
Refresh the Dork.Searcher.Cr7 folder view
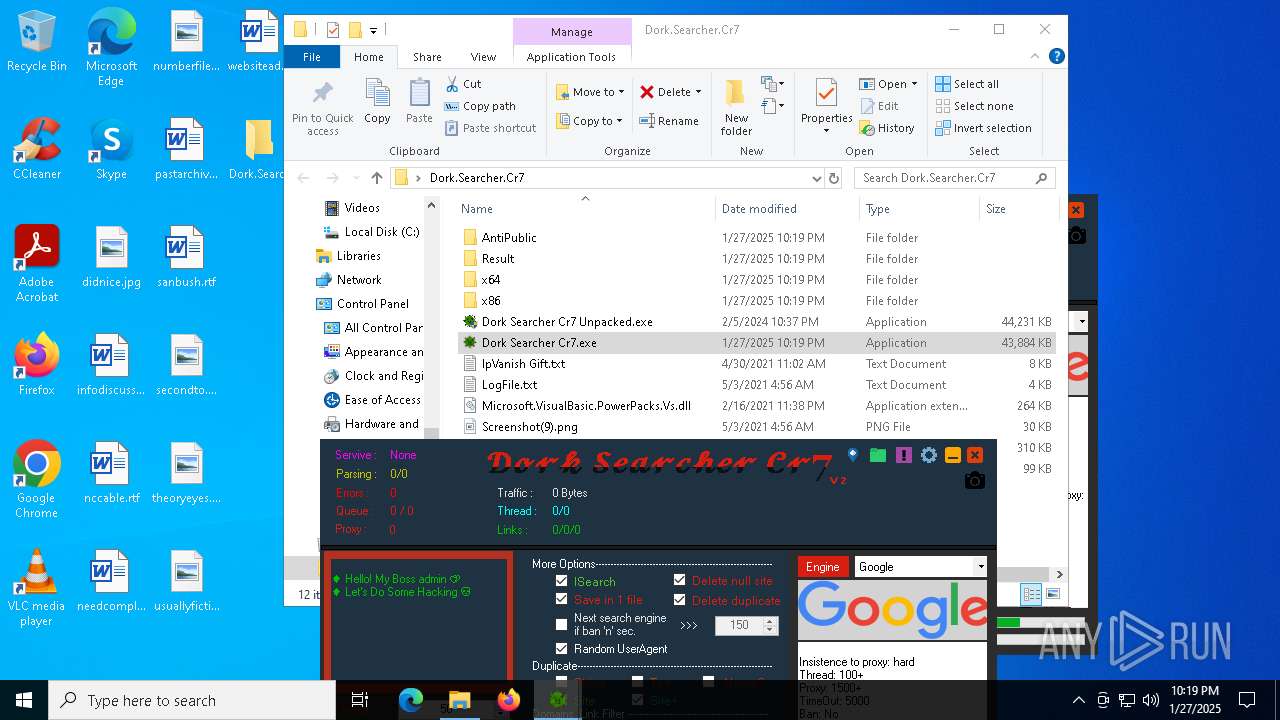pyautogui.click(x=834, y=178)
